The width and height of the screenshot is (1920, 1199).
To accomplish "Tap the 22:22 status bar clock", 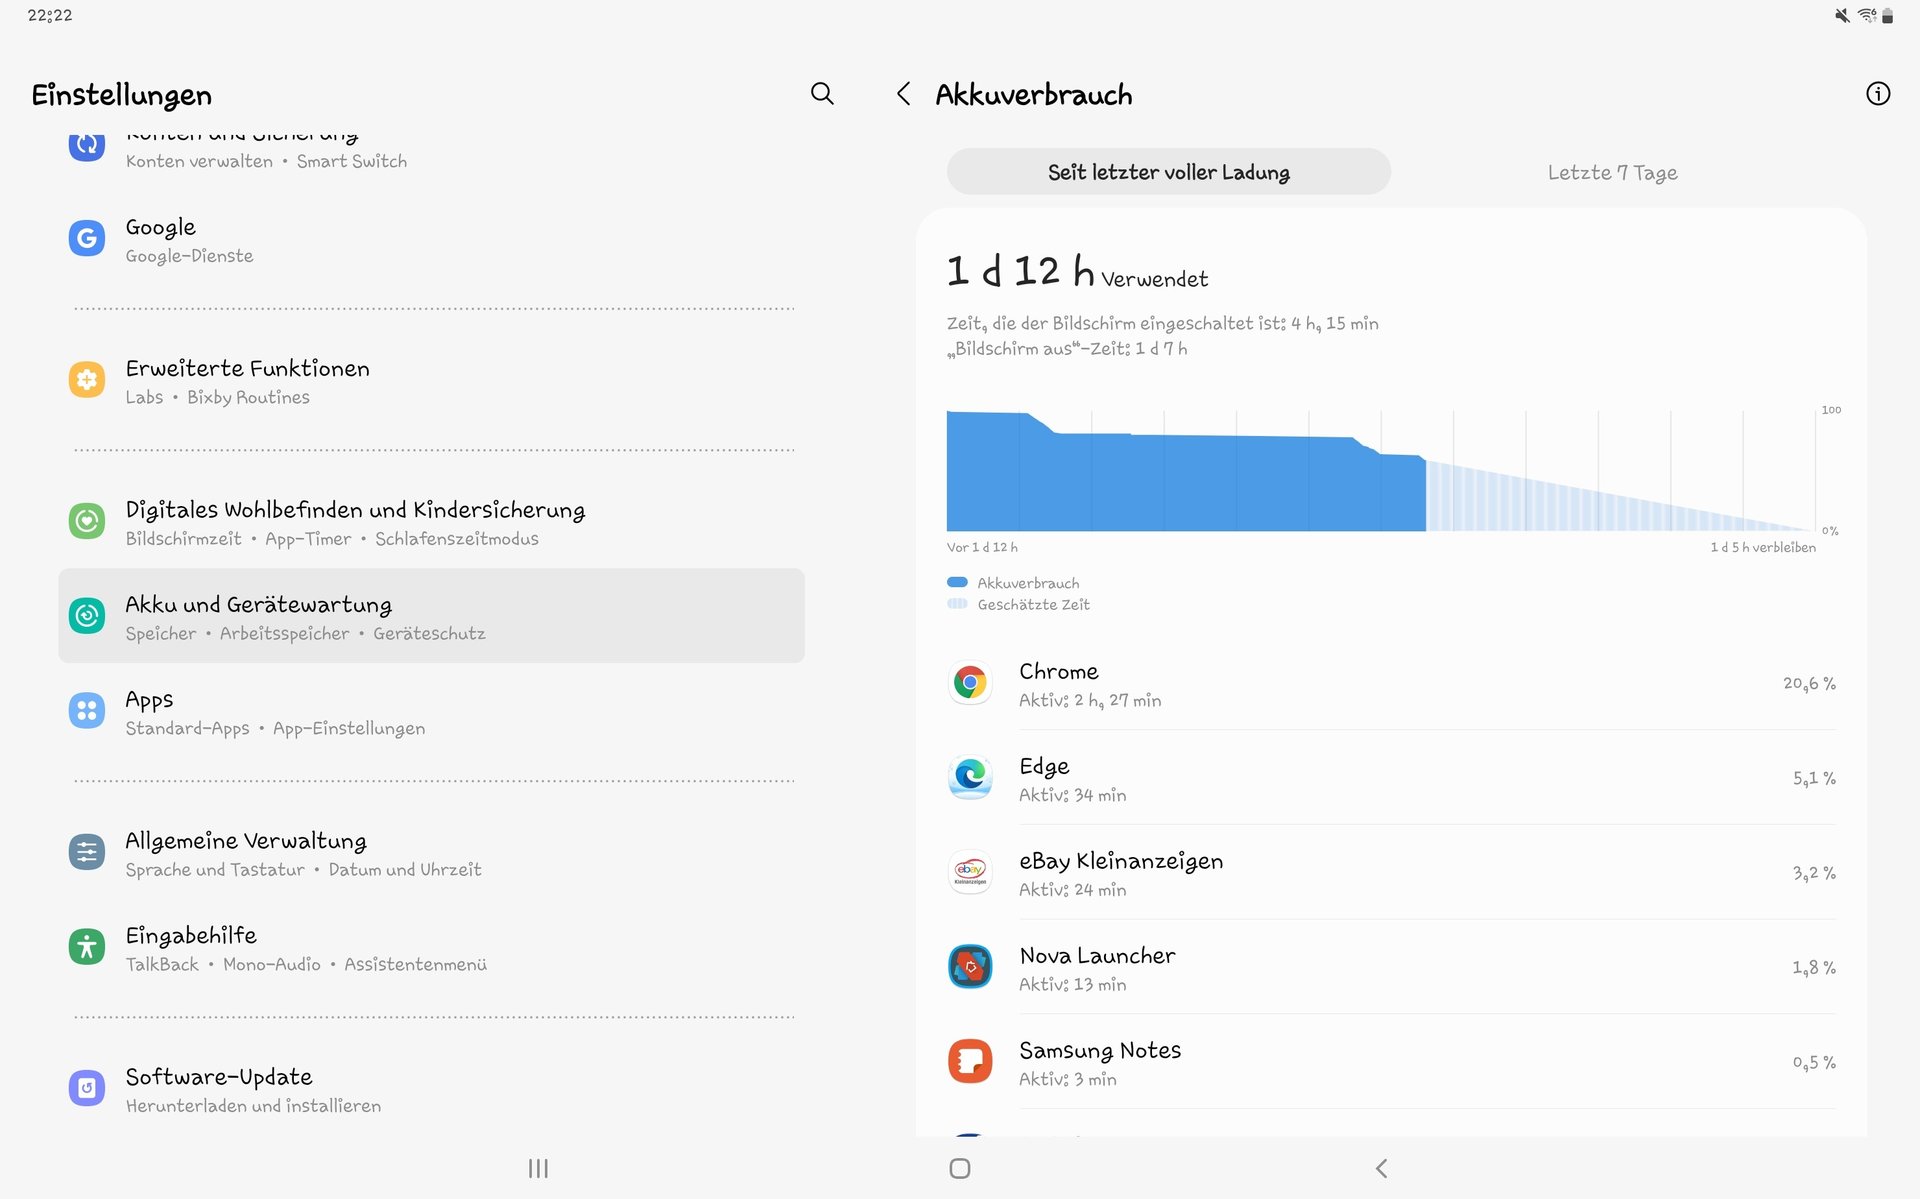I will point(50,15).
